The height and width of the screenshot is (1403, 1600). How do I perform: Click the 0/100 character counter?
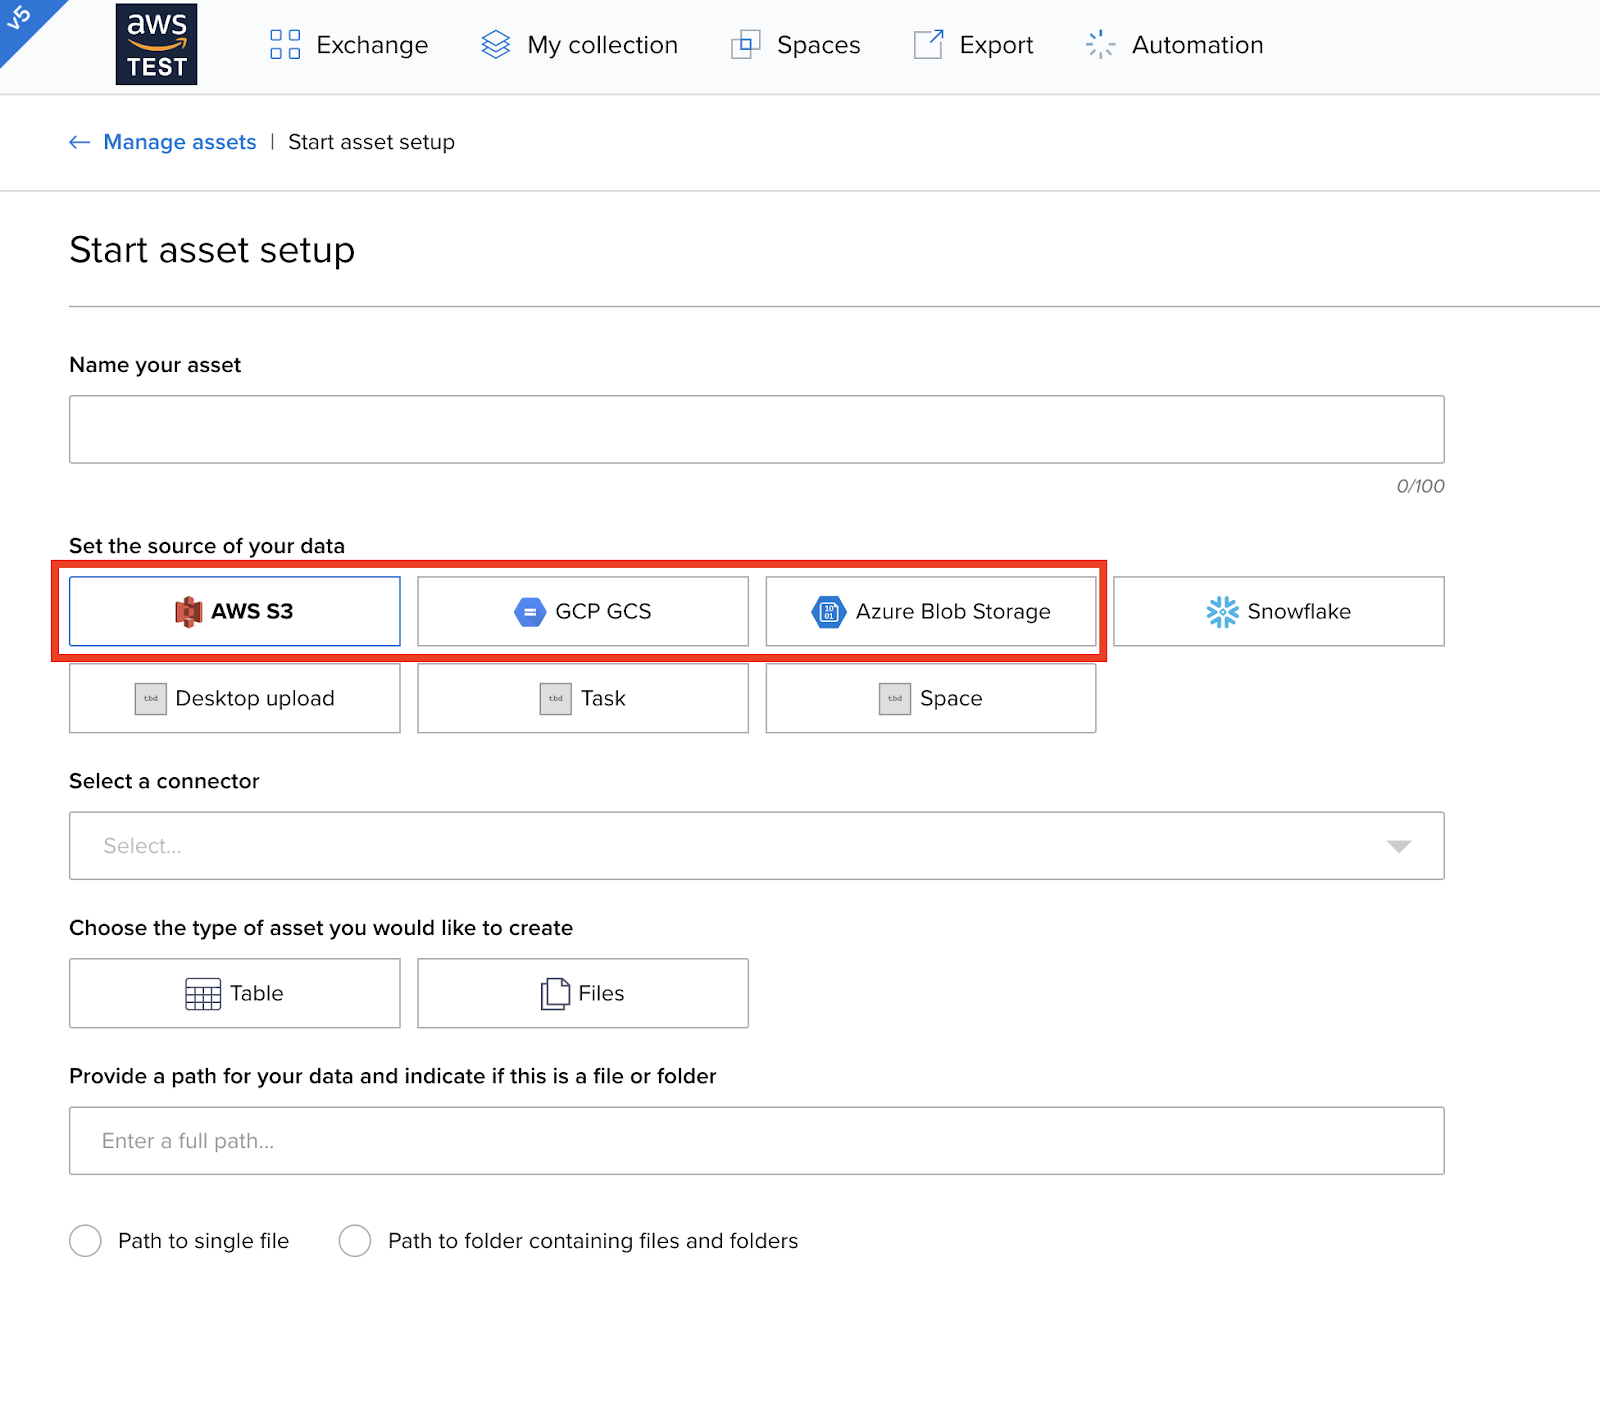pos(1420,486)
